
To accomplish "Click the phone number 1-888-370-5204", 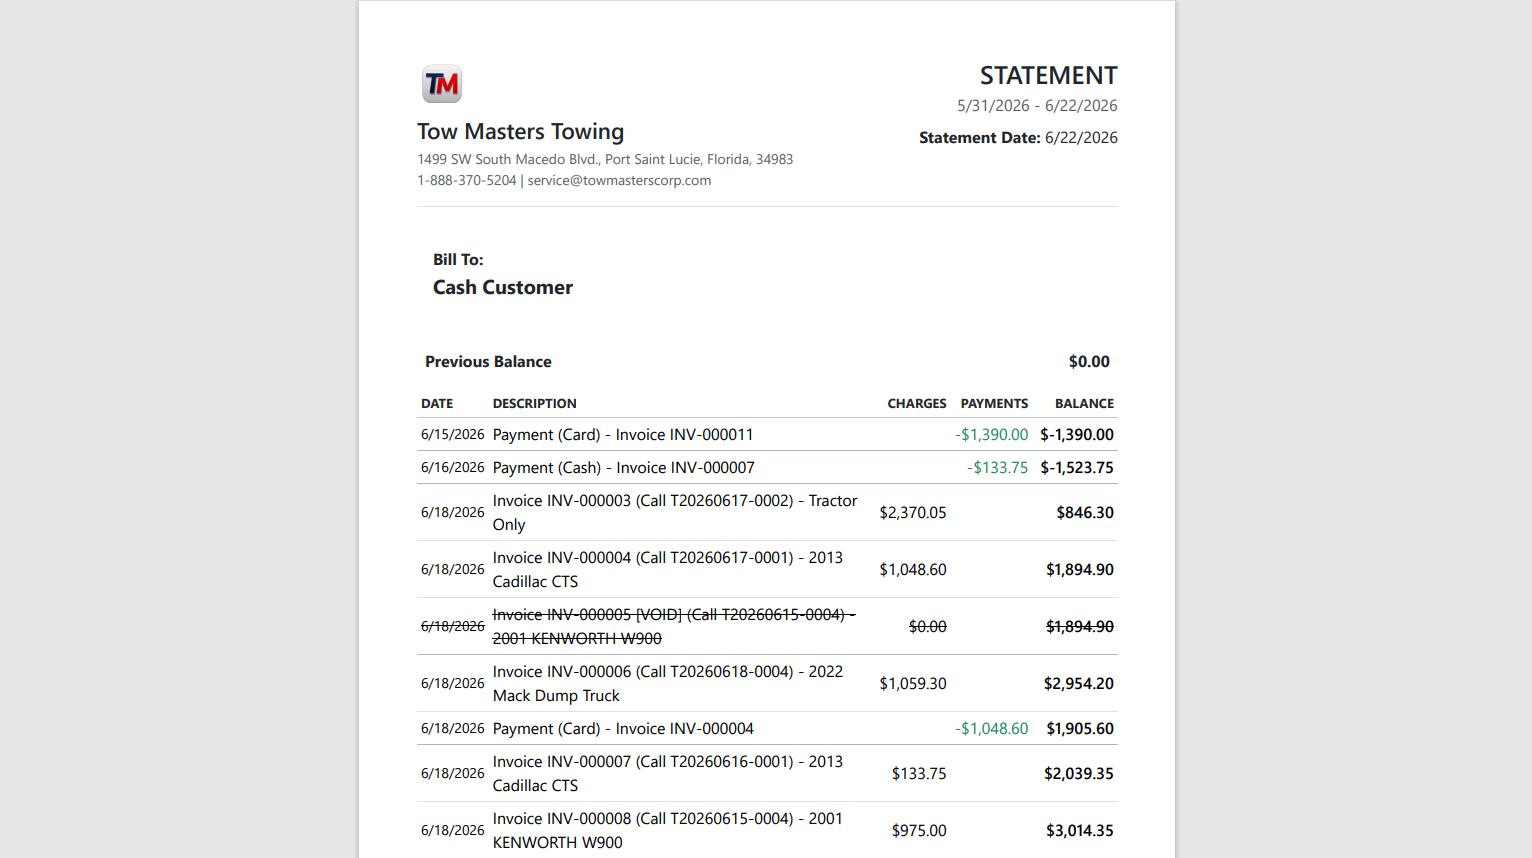I will [x=467, y=181].
